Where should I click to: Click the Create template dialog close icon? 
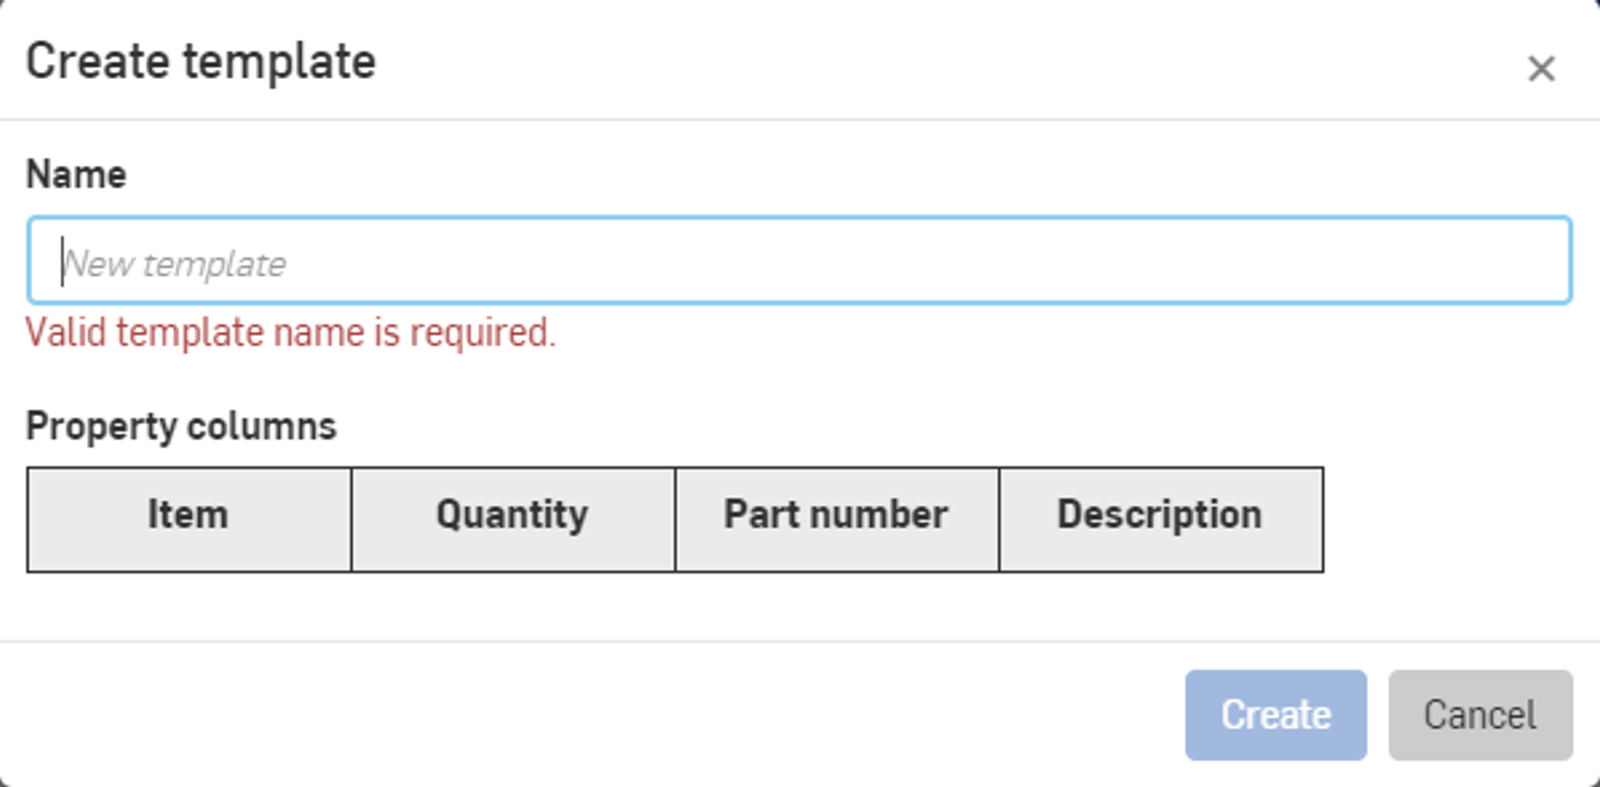point(1541,69)
